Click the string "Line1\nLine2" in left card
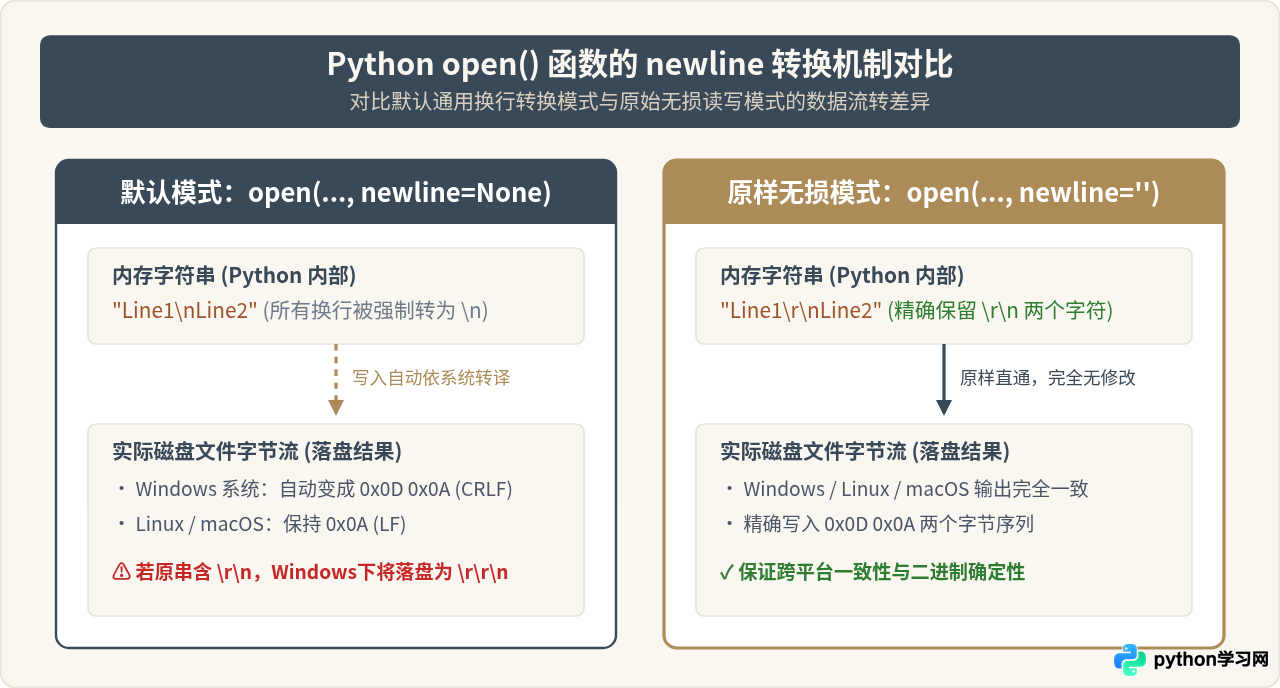This screenshot has height=688, width=1280. (185, 310)
